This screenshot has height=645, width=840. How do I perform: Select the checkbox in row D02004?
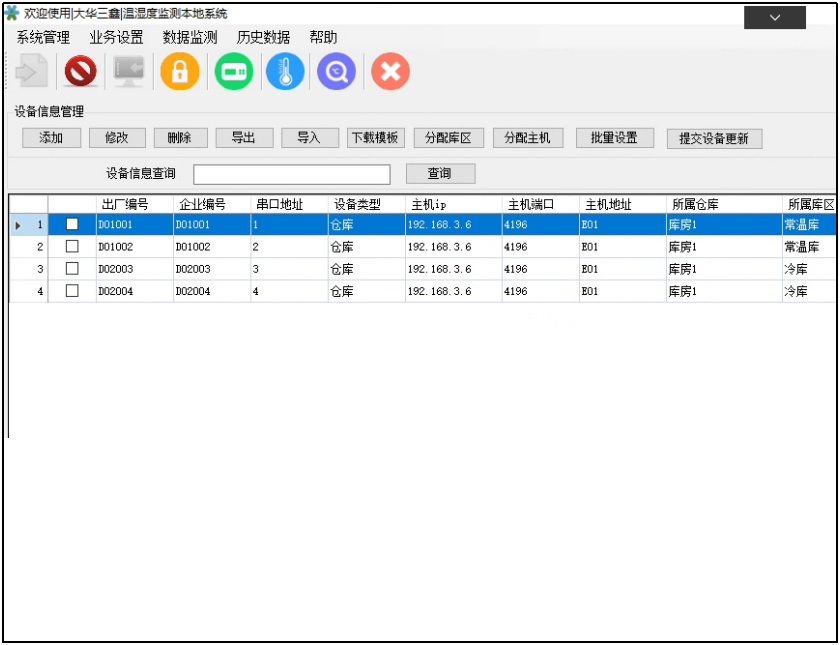coord(72,291)
